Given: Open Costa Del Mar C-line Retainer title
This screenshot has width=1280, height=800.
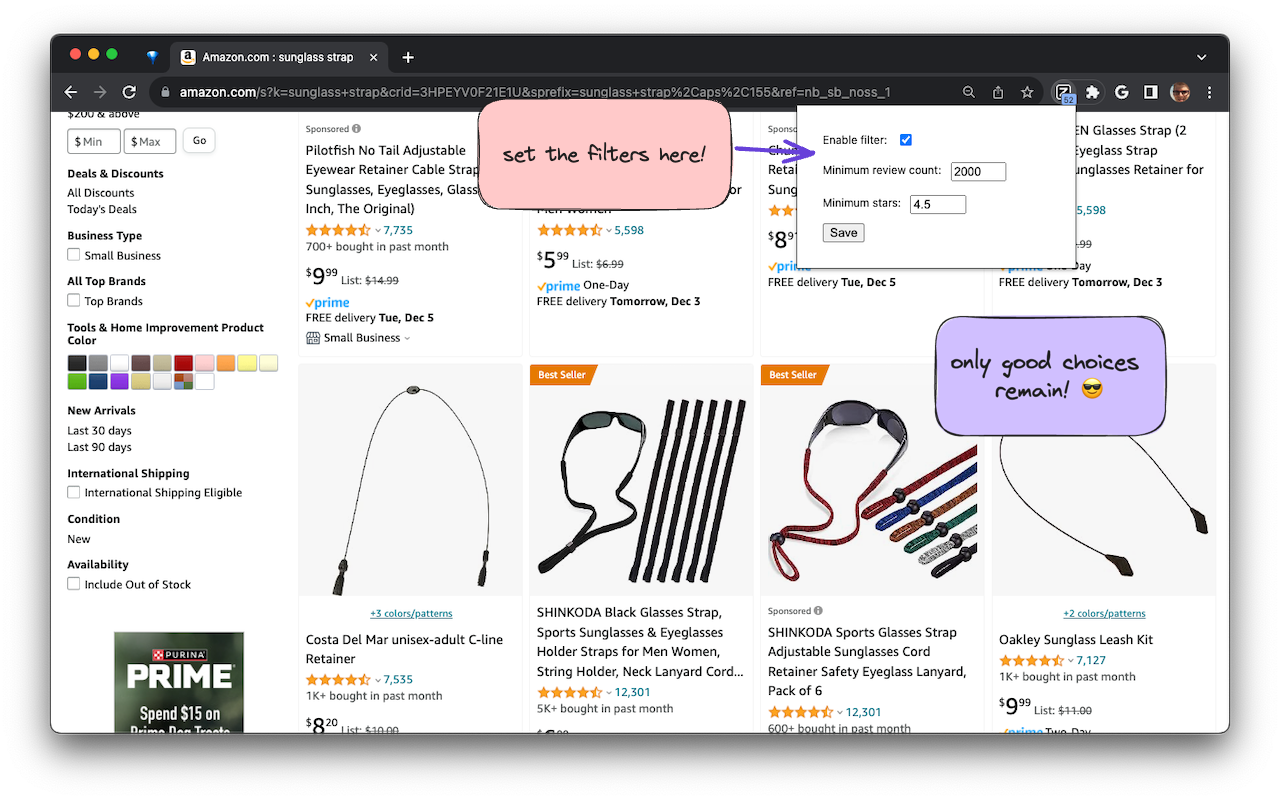Looking at the screenshot, I should point(404,649).
